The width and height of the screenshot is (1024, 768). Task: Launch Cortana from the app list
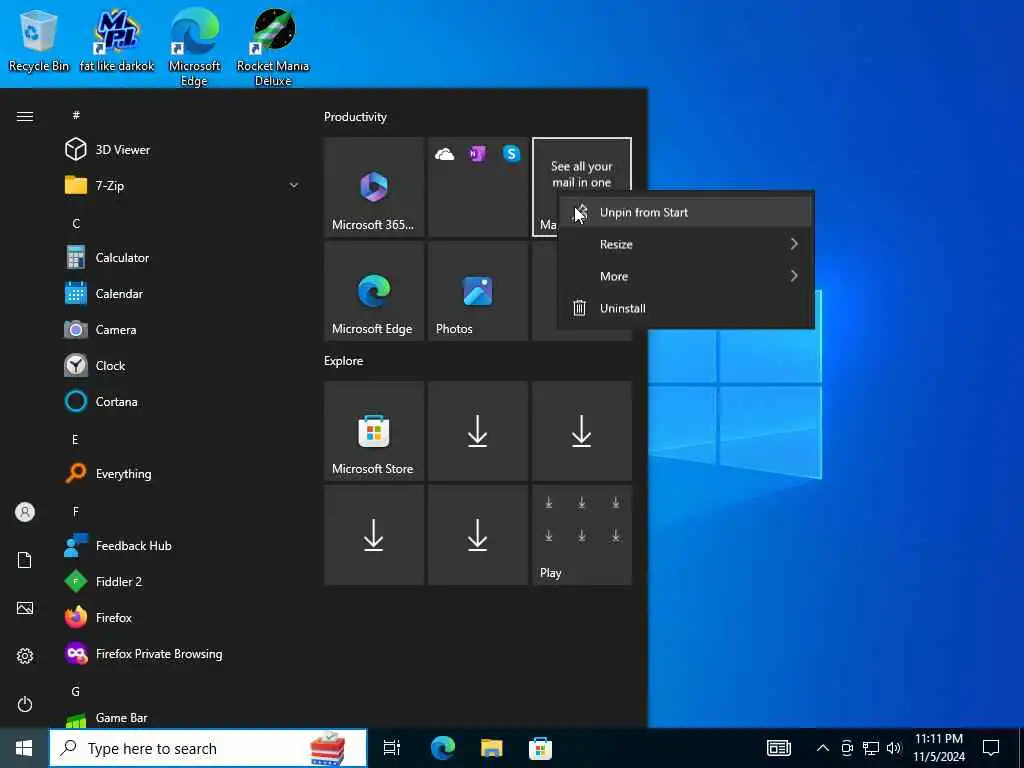(183, 401)
